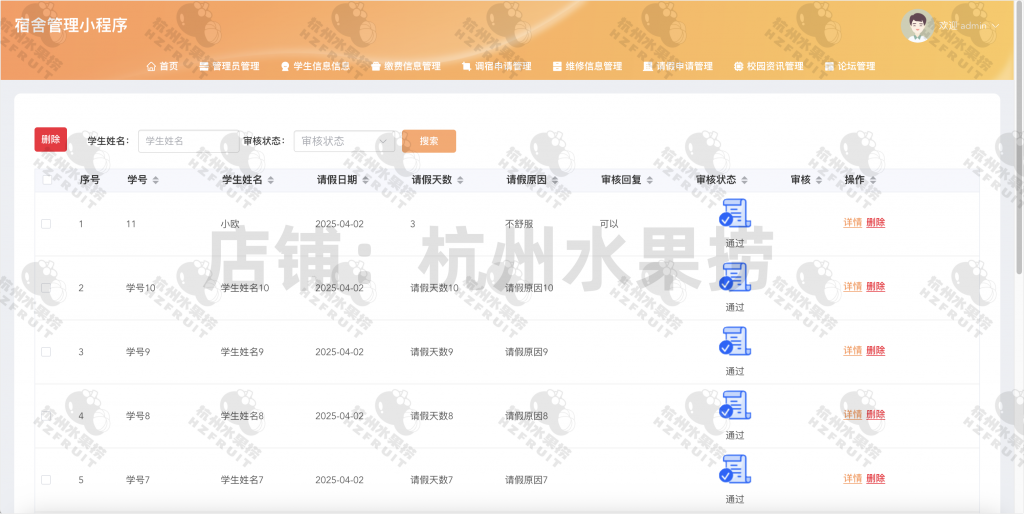The width and height of the screenshot is (1024, 514).
Task: Click the 序号 column header
Action: (89, 180)
